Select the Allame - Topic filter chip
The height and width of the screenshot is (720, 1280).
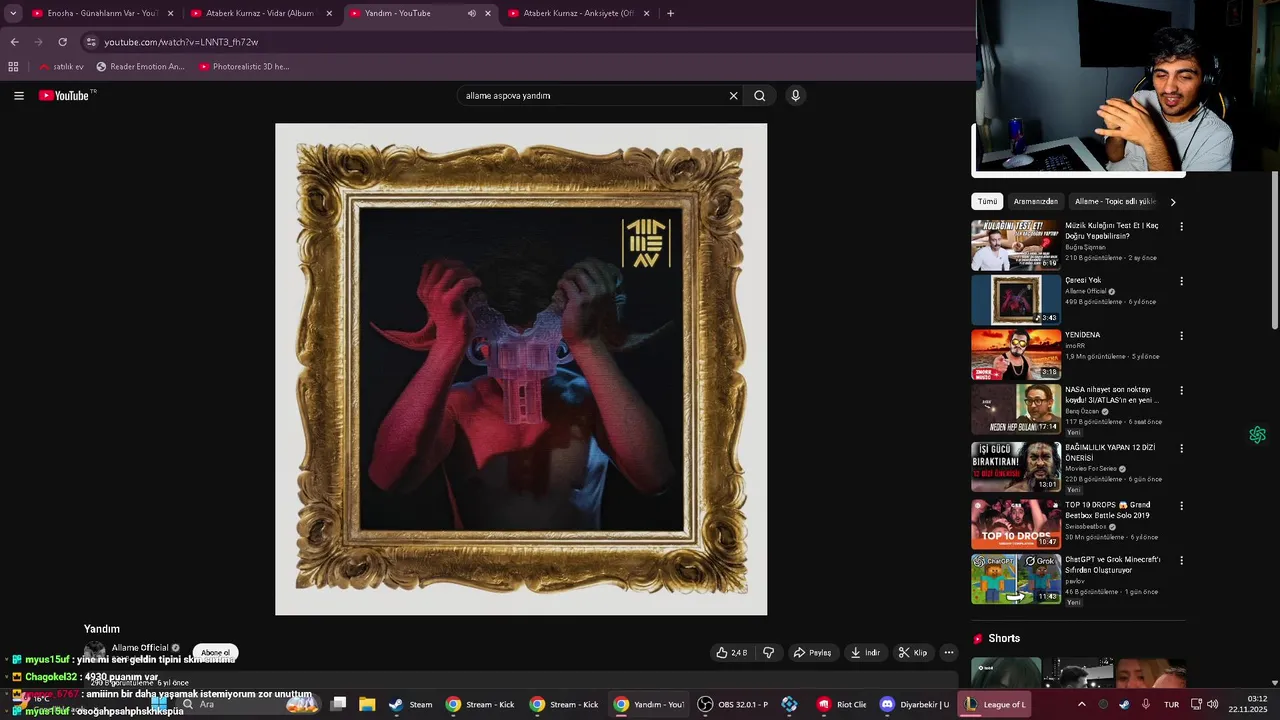tap(1115, 201)
